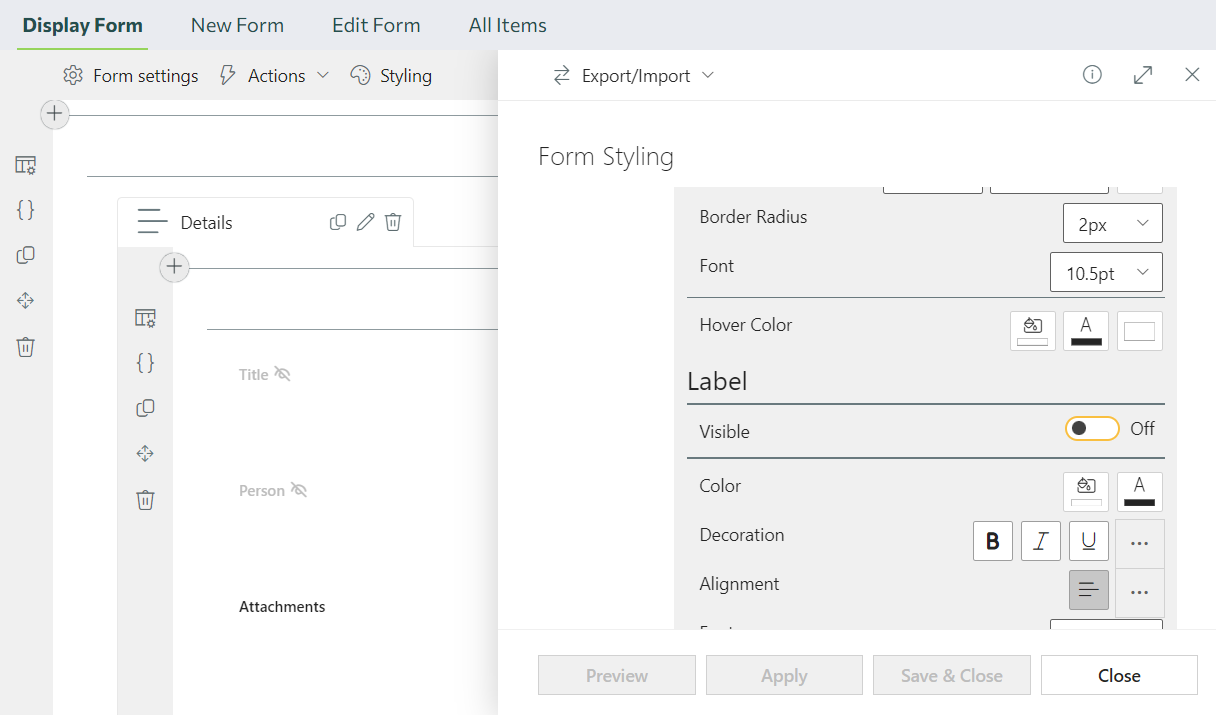Toggle bold label decoration
The height and width of the screenshot is (715, 1216).
(993, 541)
